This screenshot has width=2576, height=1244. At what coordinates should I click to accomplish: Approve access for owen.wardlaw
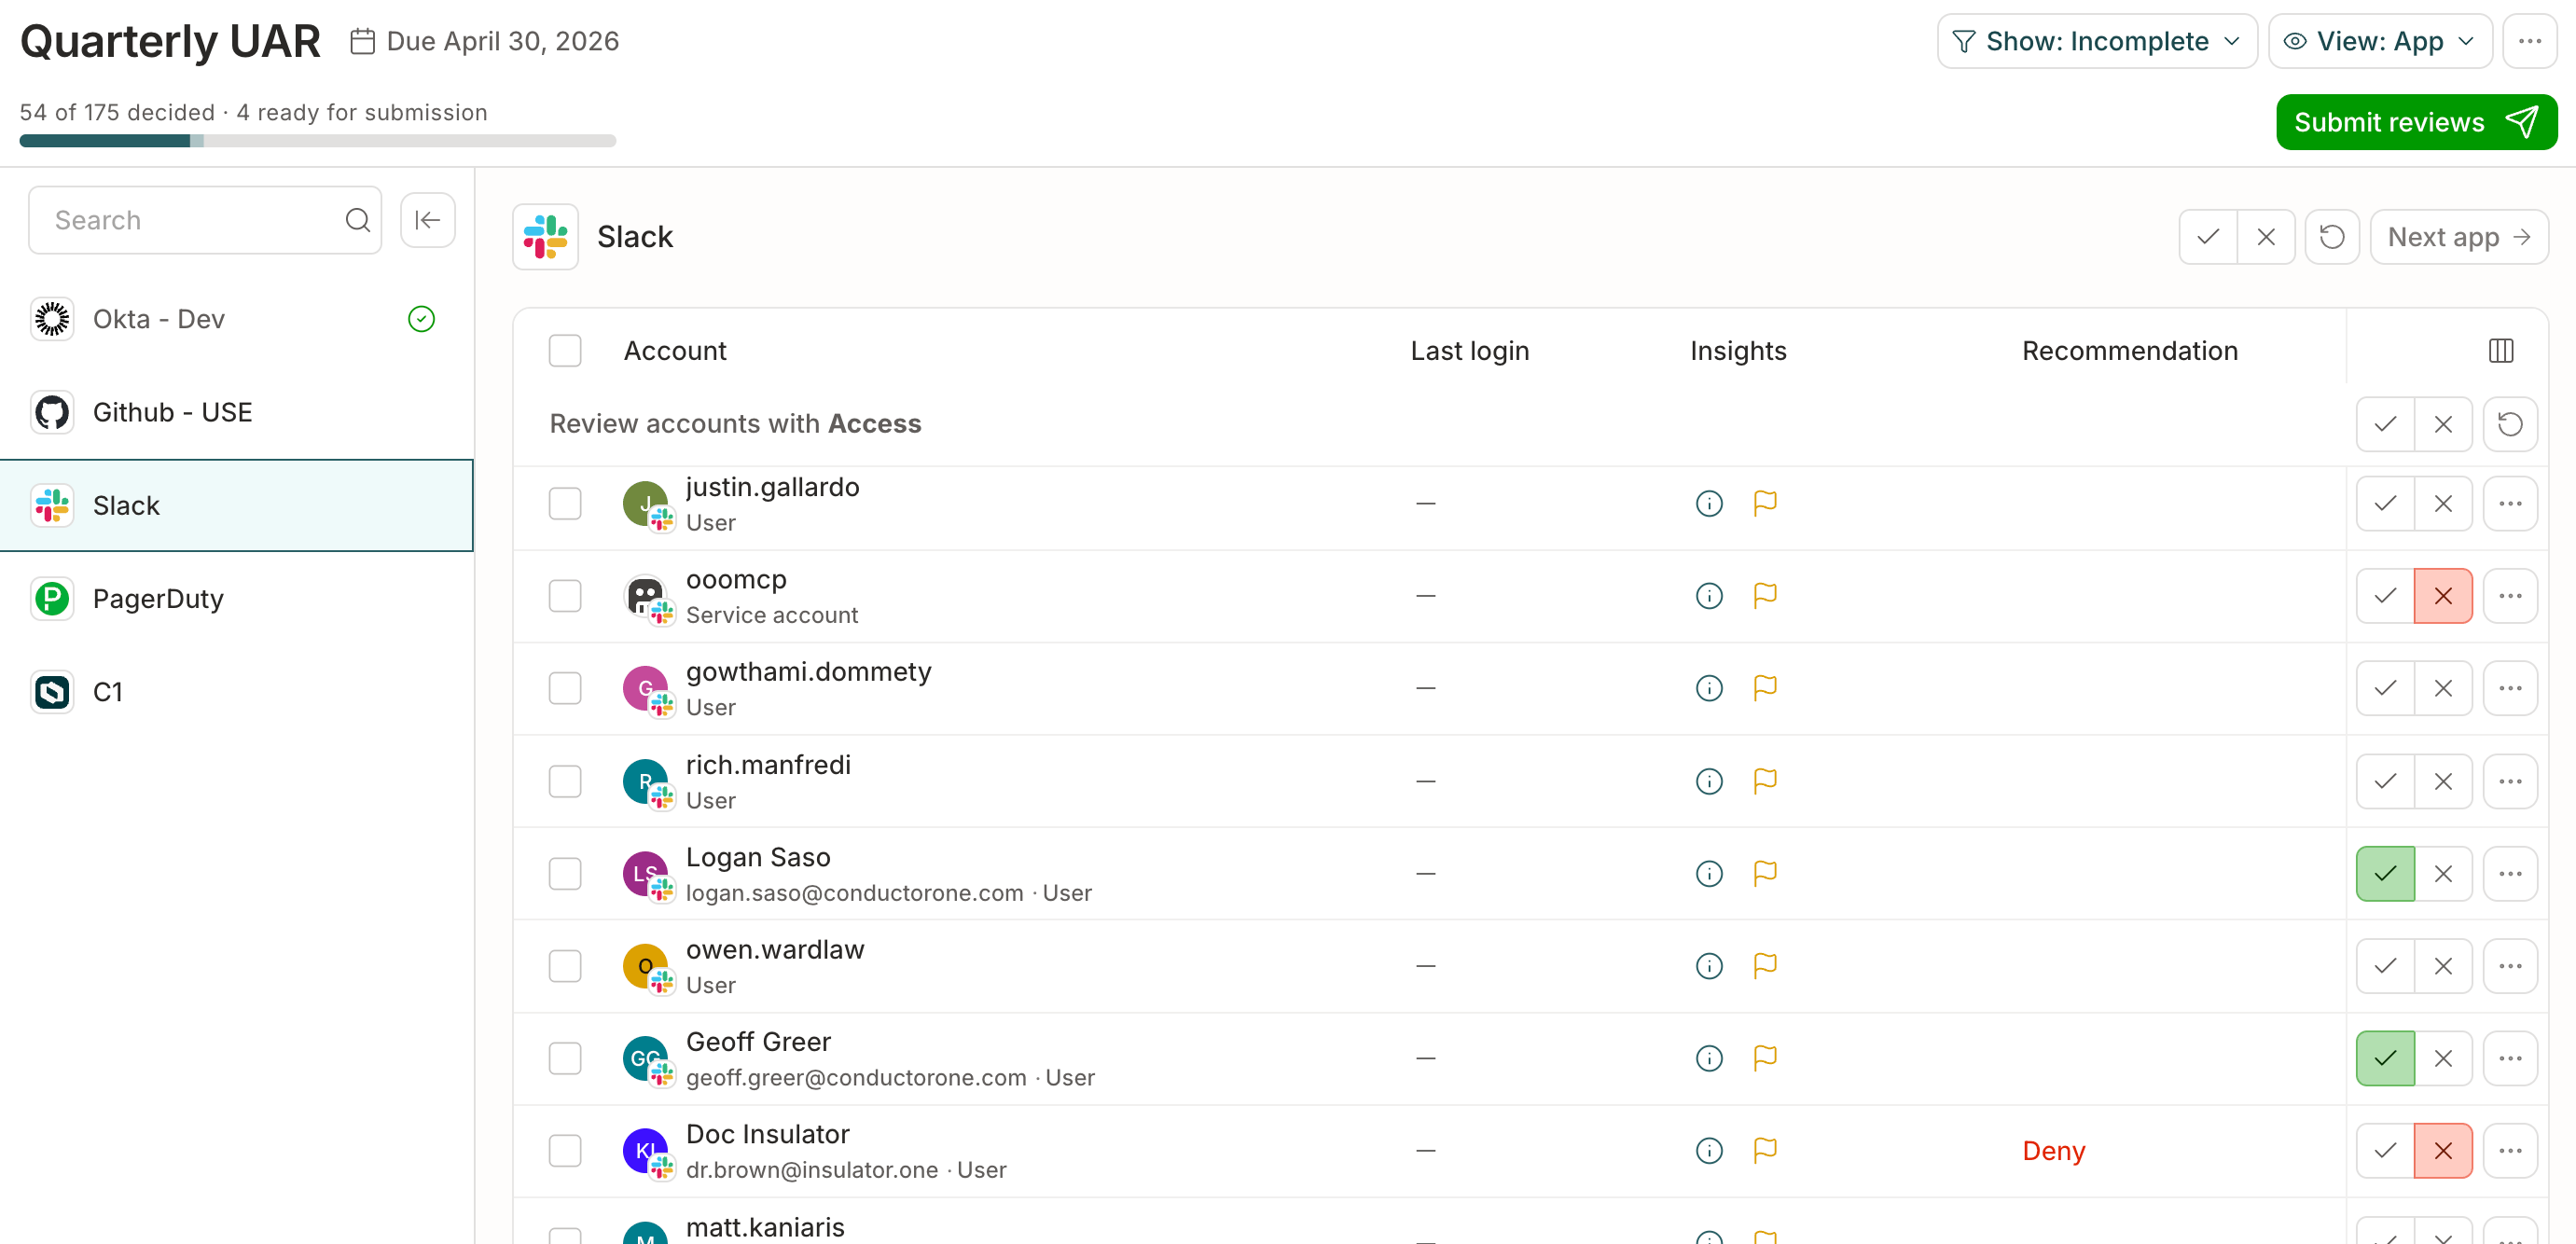pos(2385,966)
